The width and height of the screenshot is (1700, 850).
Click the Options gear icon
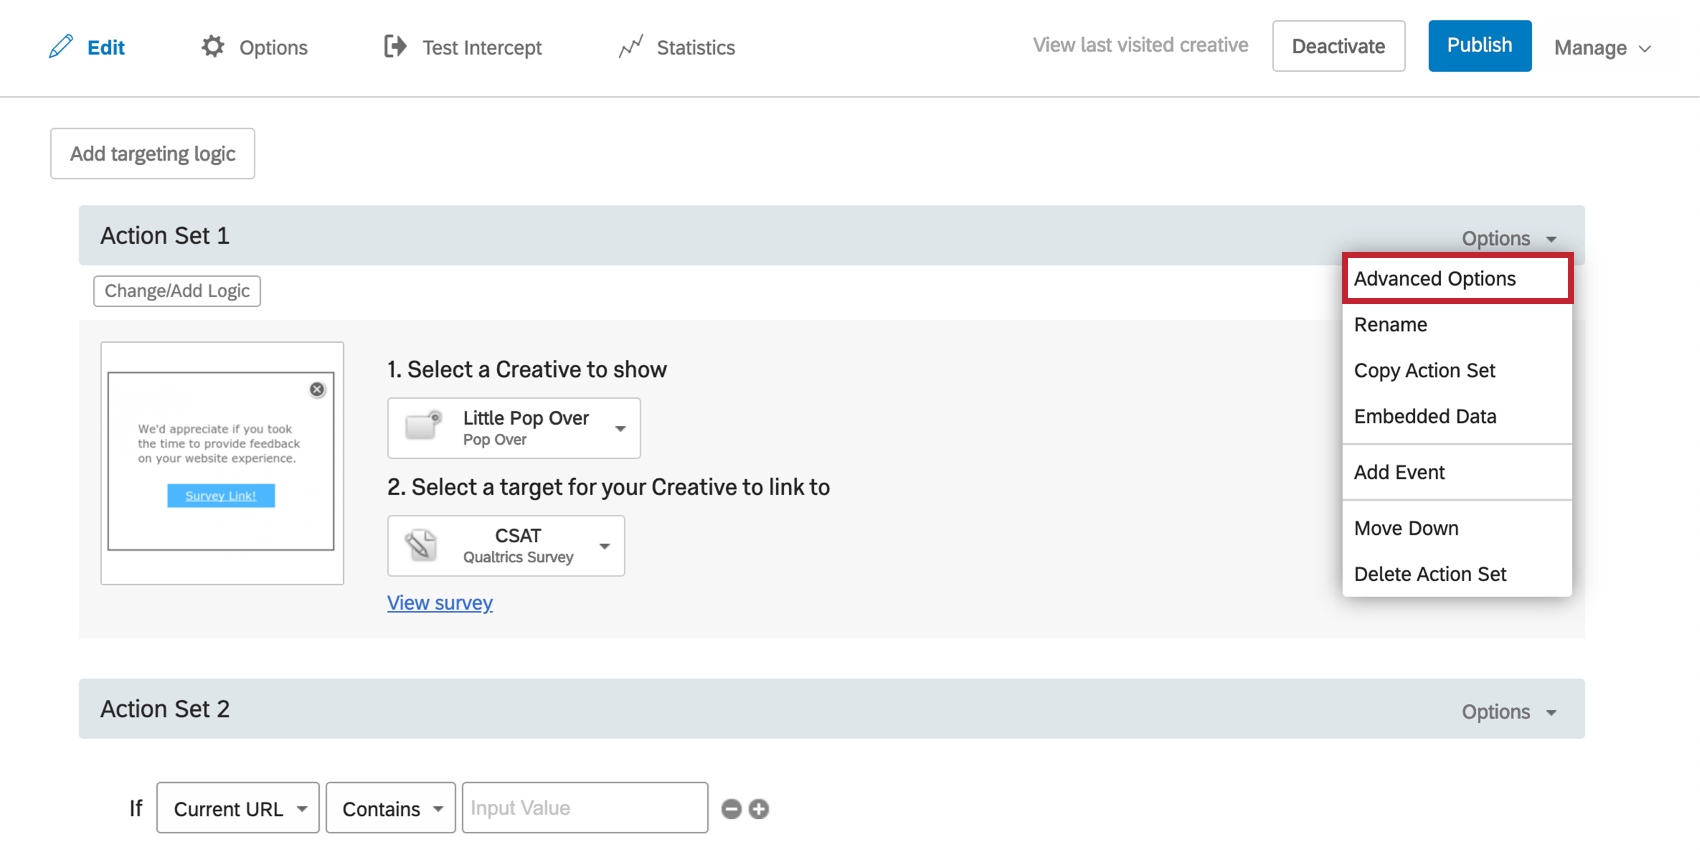click(213, 46)
